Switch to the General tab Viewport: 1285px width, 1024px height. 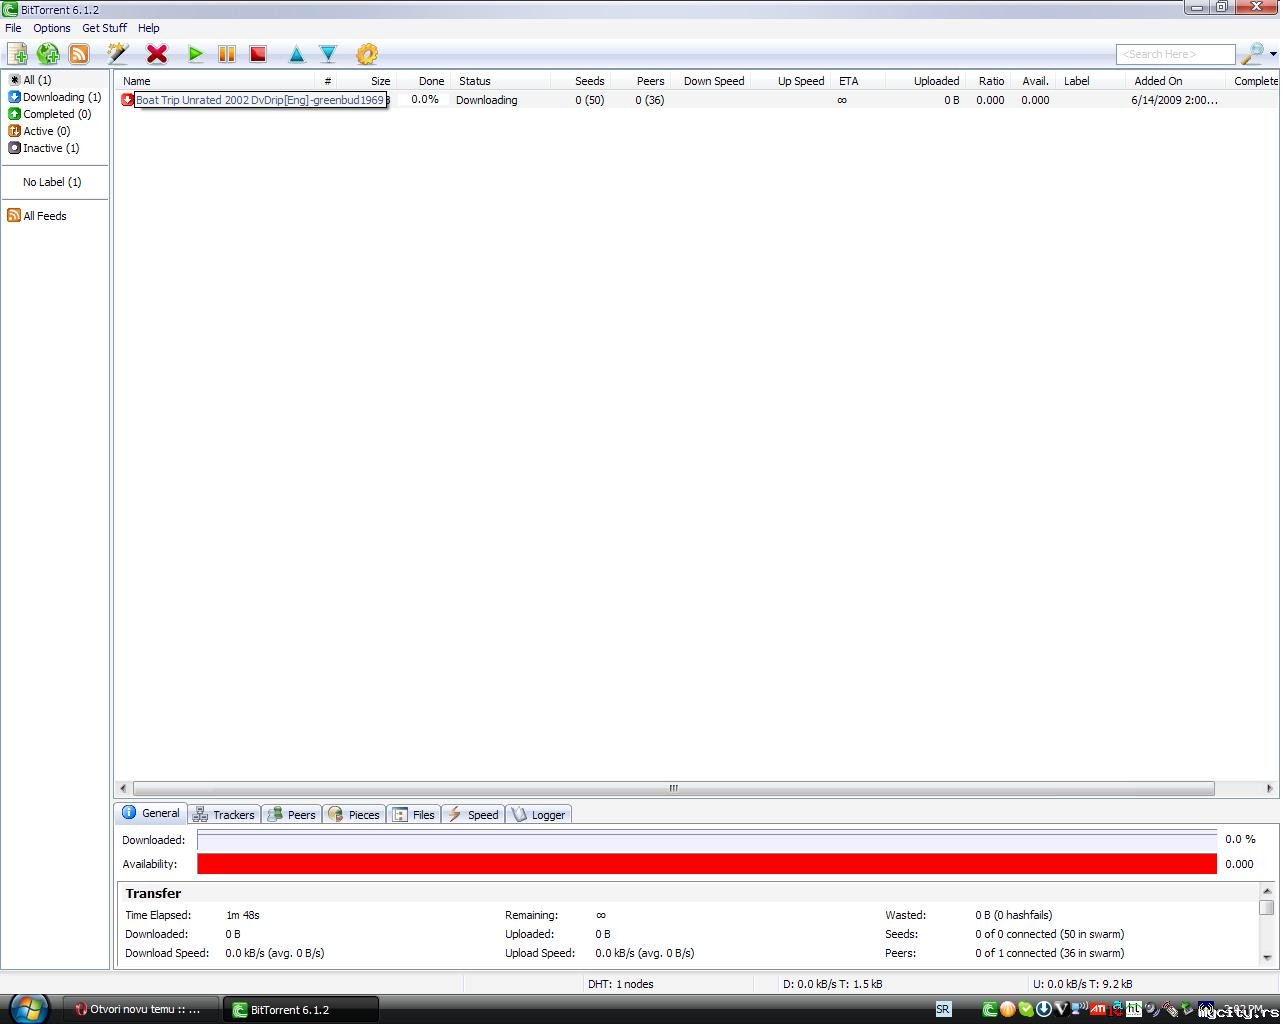[151, 813]
